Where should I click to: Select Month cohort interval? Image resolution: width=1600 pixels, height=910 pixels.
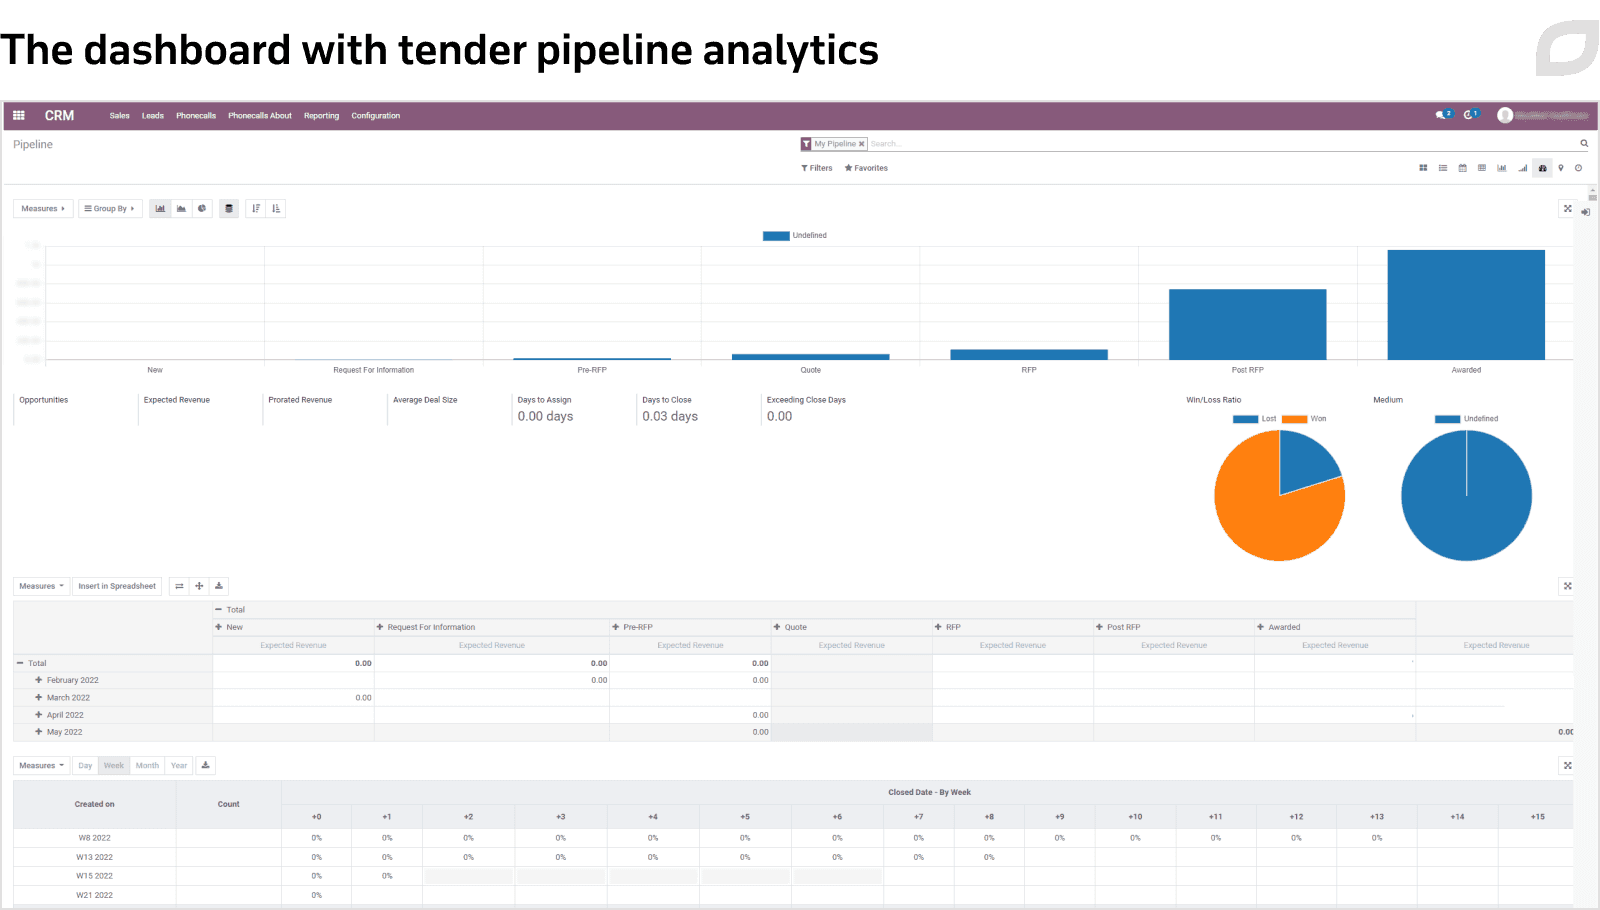pyautogui.click(x=147, y=766)
